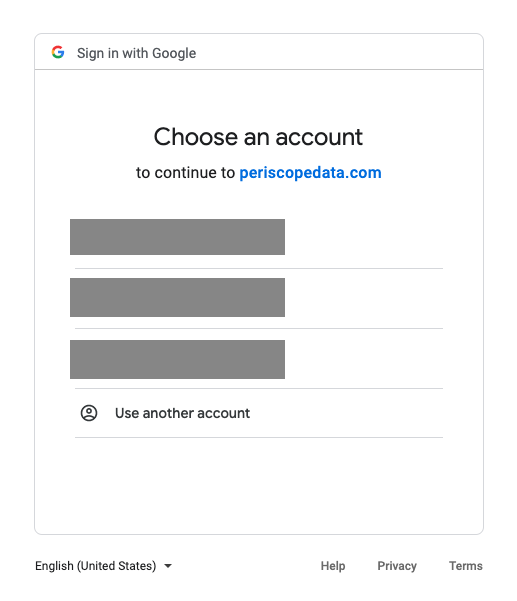
Task: Open the Terms link in footer
Action: [466, 566]
